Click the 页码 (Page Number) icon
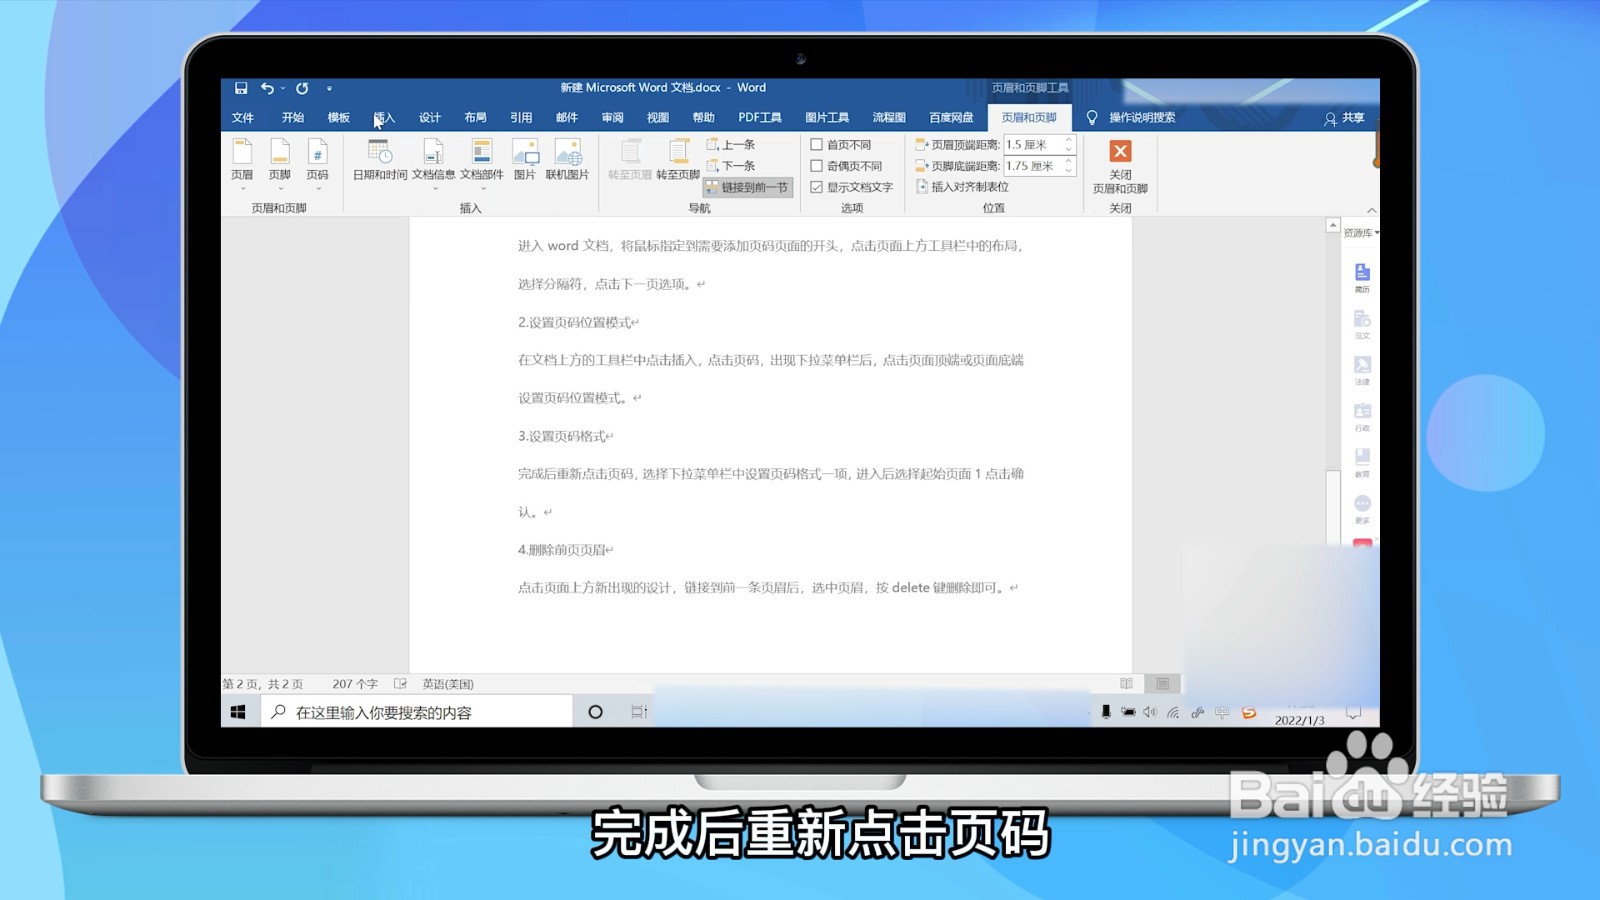This screenshot has width=1600, height=900. point(317,152)
